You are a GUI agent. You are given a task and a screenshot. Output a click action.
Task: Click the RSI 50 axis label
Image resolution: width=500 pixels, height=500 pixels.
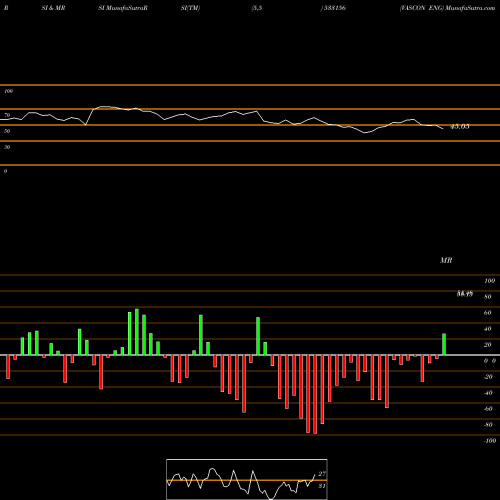[x=7, y=131]
